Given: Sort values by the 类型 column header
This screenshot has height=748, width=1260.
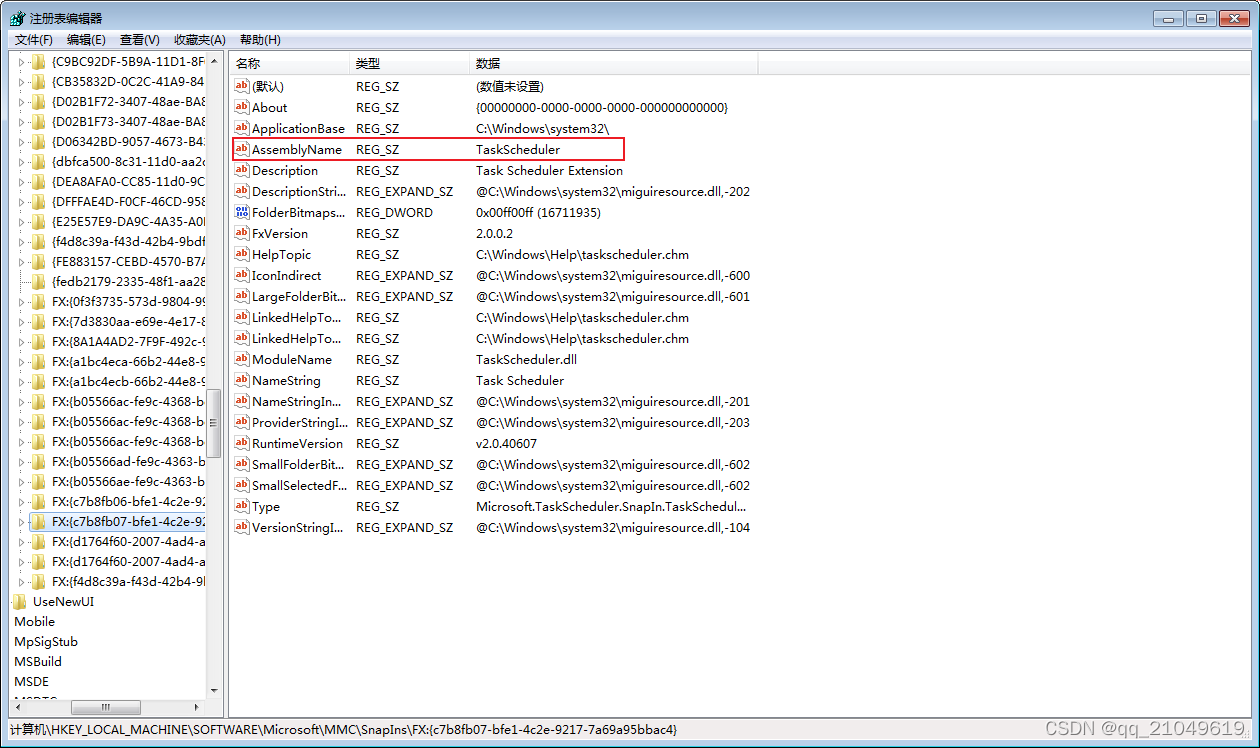Looking at the screenshot, I should (x=409, y=64).
